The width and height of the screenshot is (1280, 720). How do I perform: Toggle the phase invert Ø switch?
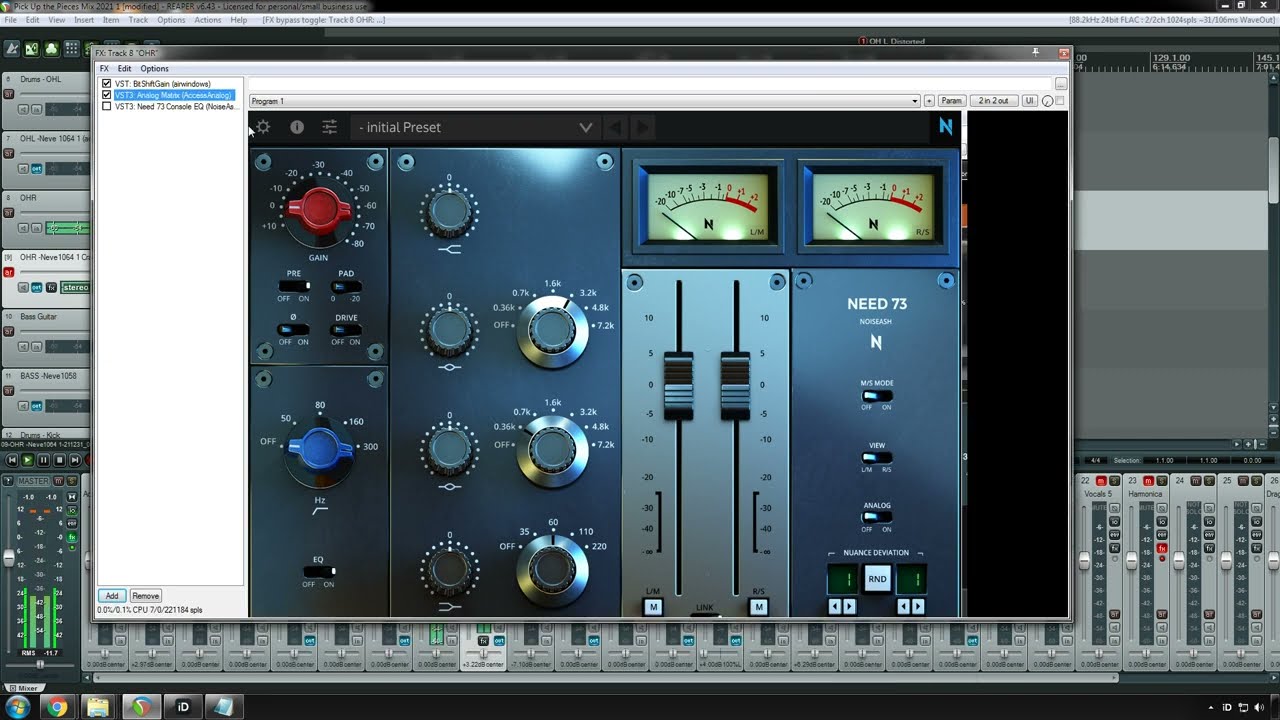point(294,330)
